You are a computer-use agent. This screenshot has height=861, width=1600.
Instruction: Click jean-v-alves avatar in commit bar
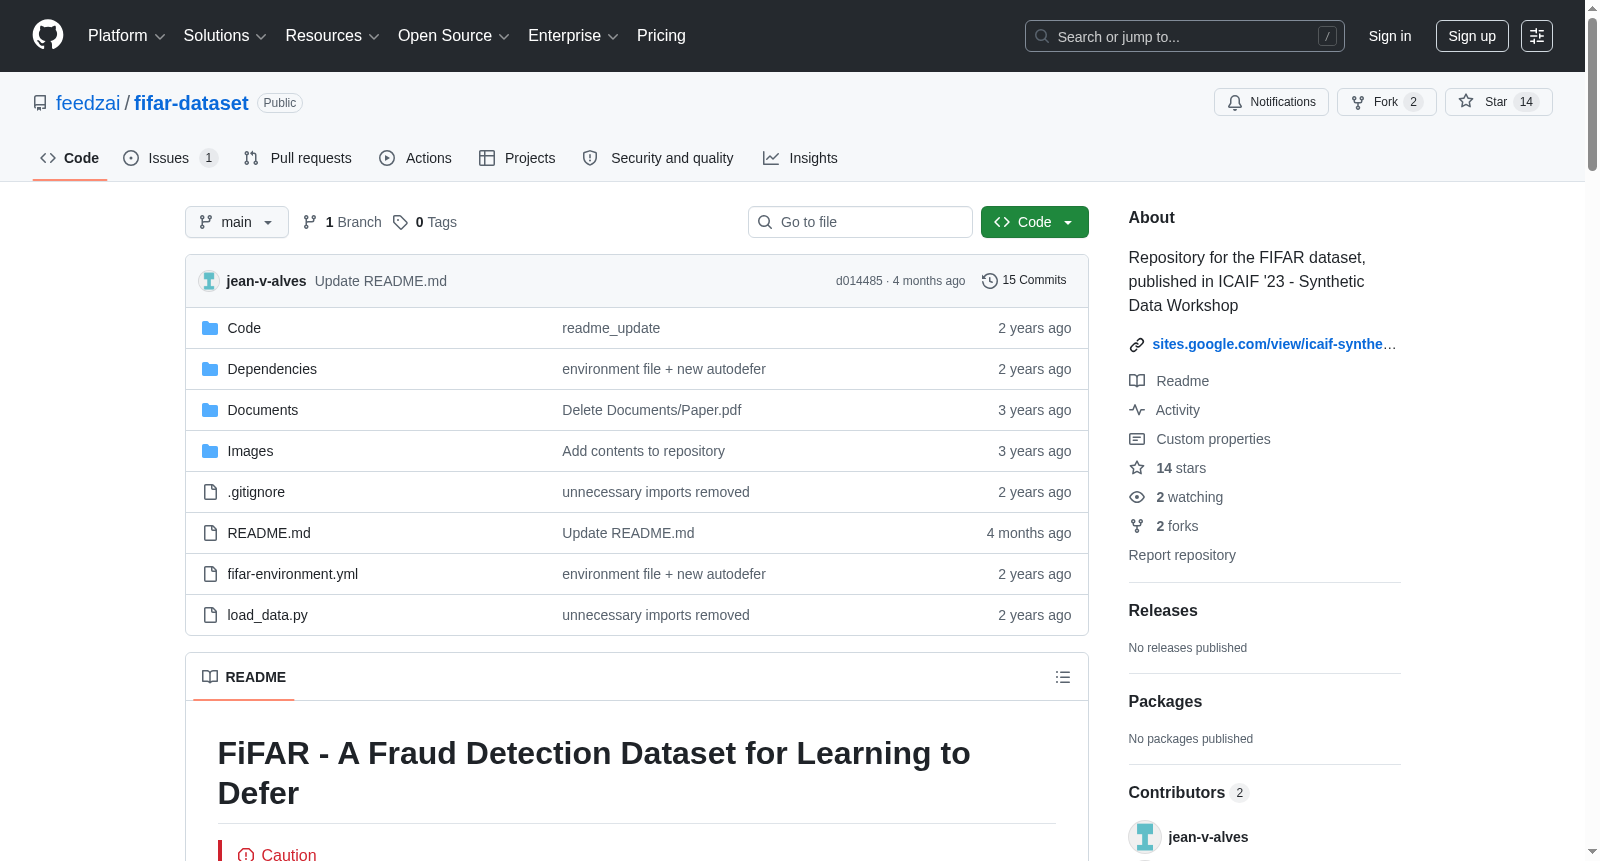click(x=209, y=281)
